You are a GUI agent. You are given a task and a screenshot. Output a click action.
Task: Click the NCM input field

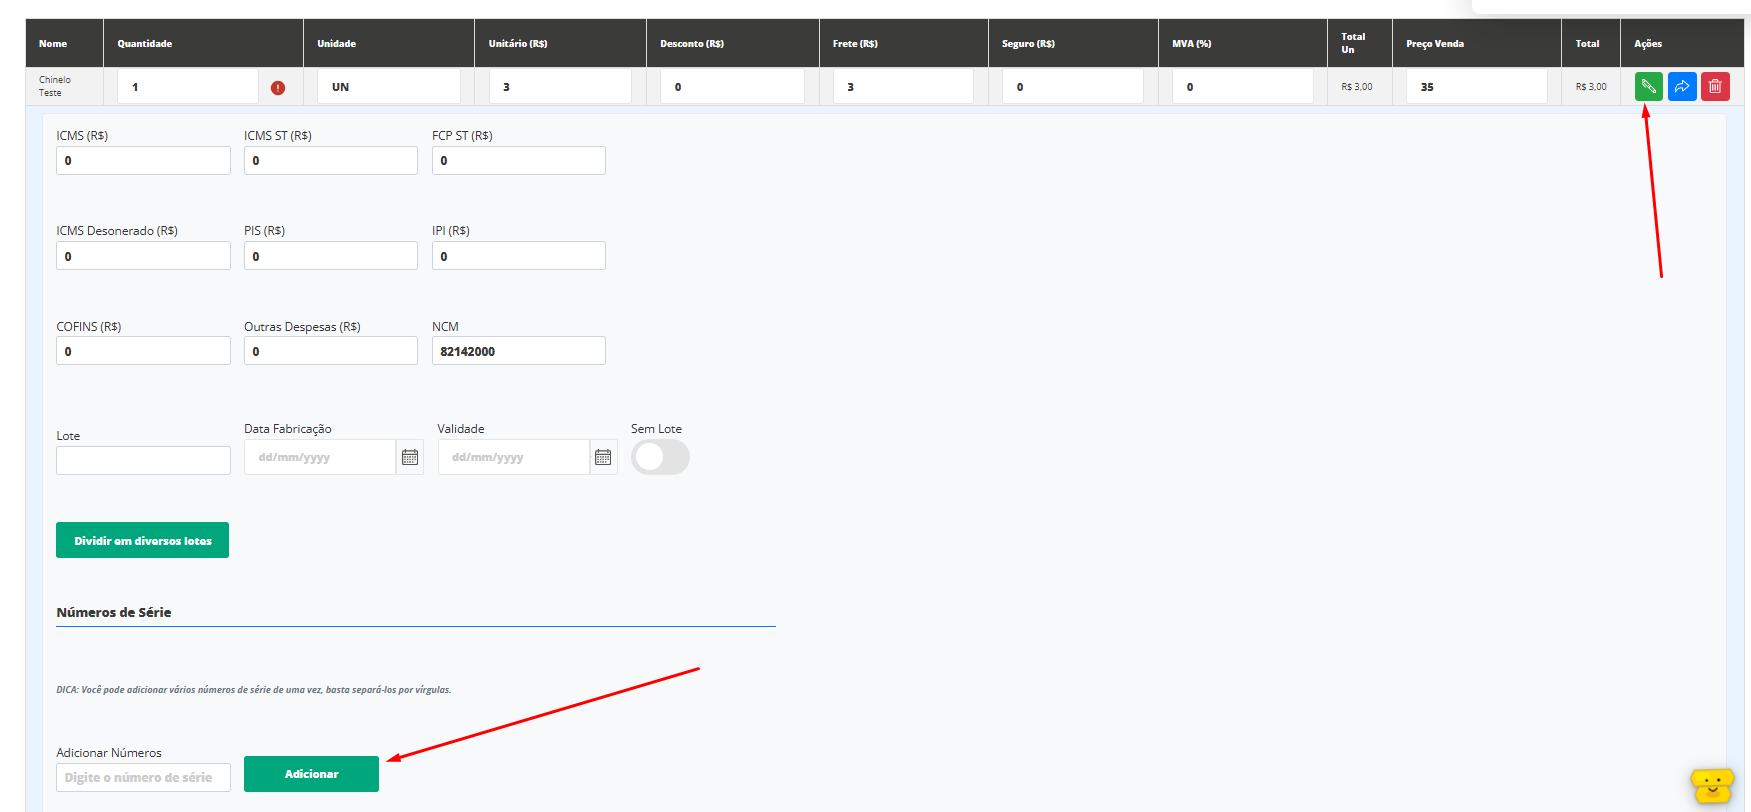[518, 351]
